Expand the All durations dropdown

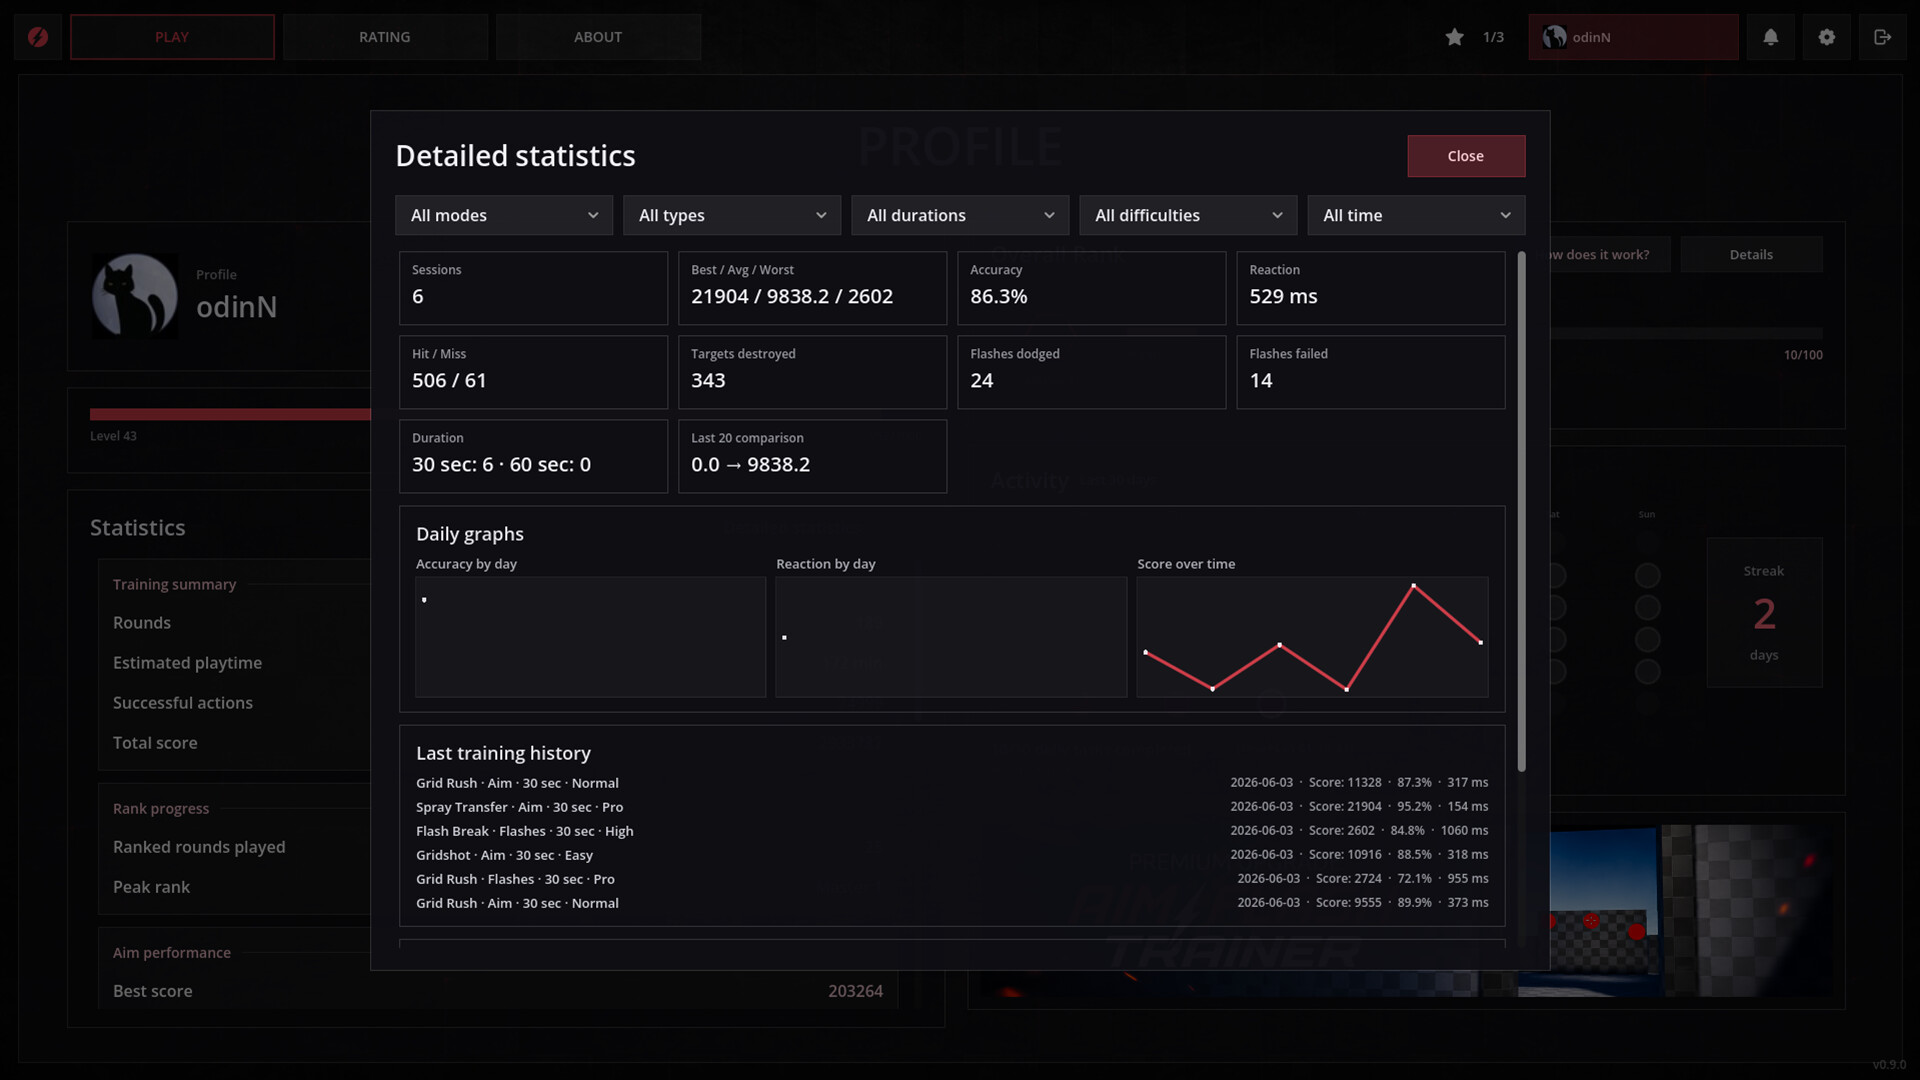tap(960, 215)
